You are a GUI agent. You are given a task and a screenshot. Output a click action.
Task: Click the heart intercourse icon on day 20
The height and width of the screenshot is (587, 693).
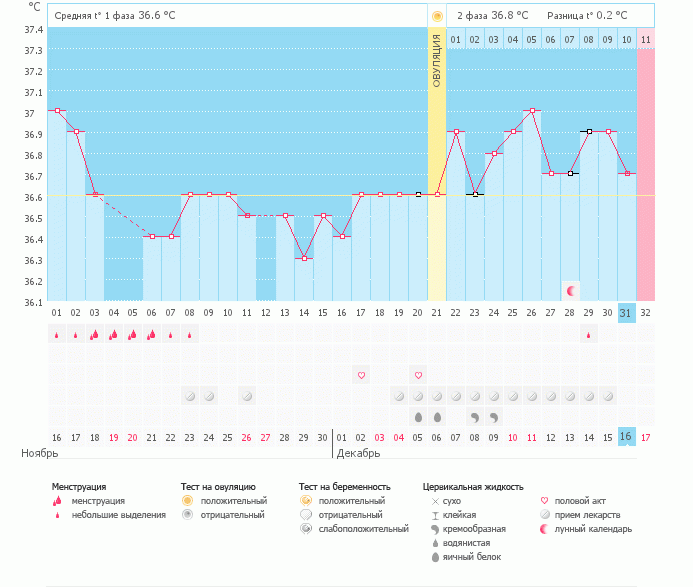(x=418, y=375)
